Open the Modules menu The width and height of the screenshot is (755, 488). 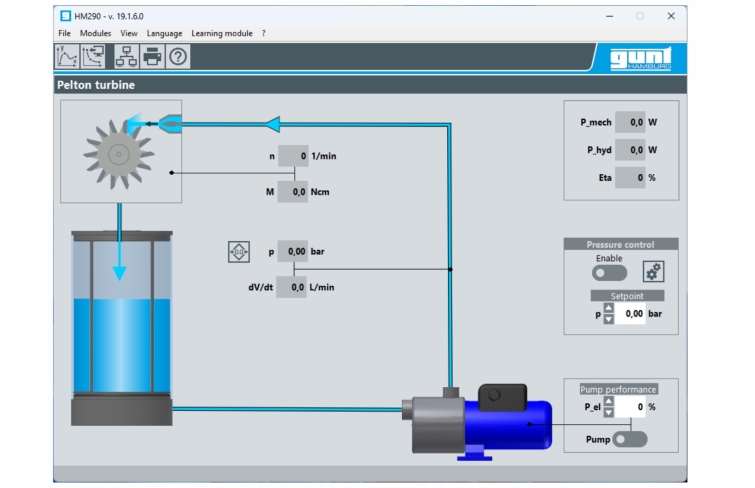pos(95,33)
